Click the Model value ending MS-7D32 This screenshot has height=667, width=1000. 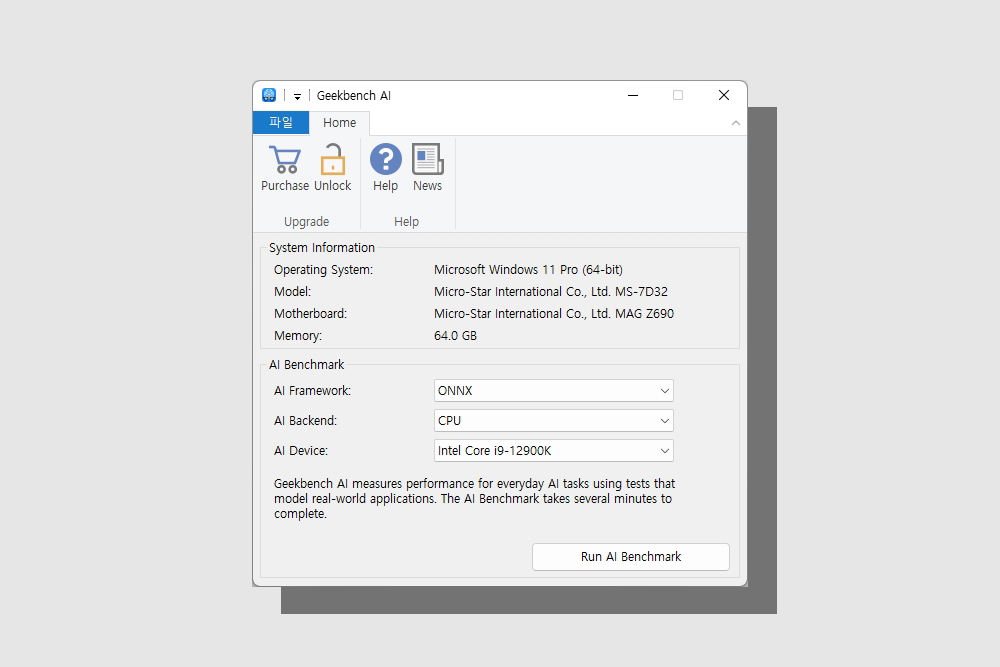point(551,292)
